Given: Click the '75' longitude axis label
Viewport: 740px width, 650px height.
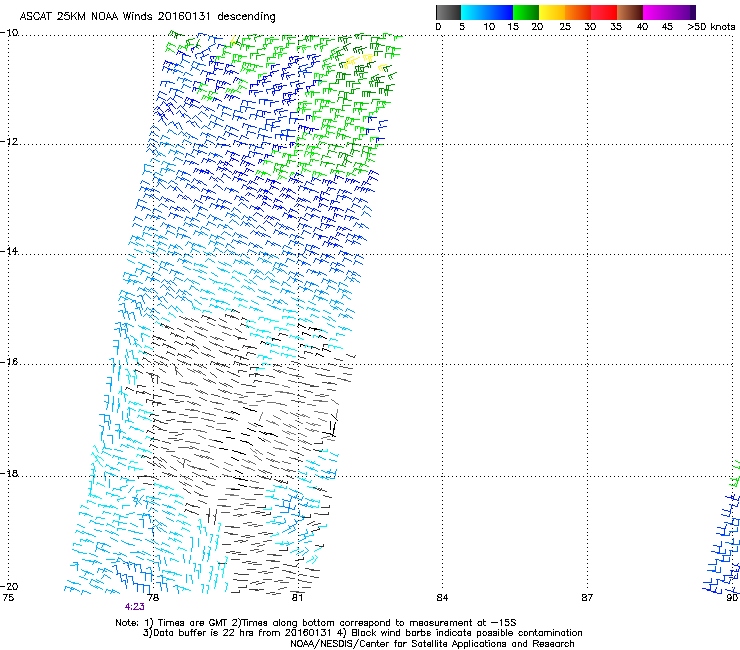Looking at the screenshot, I should click(8, 598).
